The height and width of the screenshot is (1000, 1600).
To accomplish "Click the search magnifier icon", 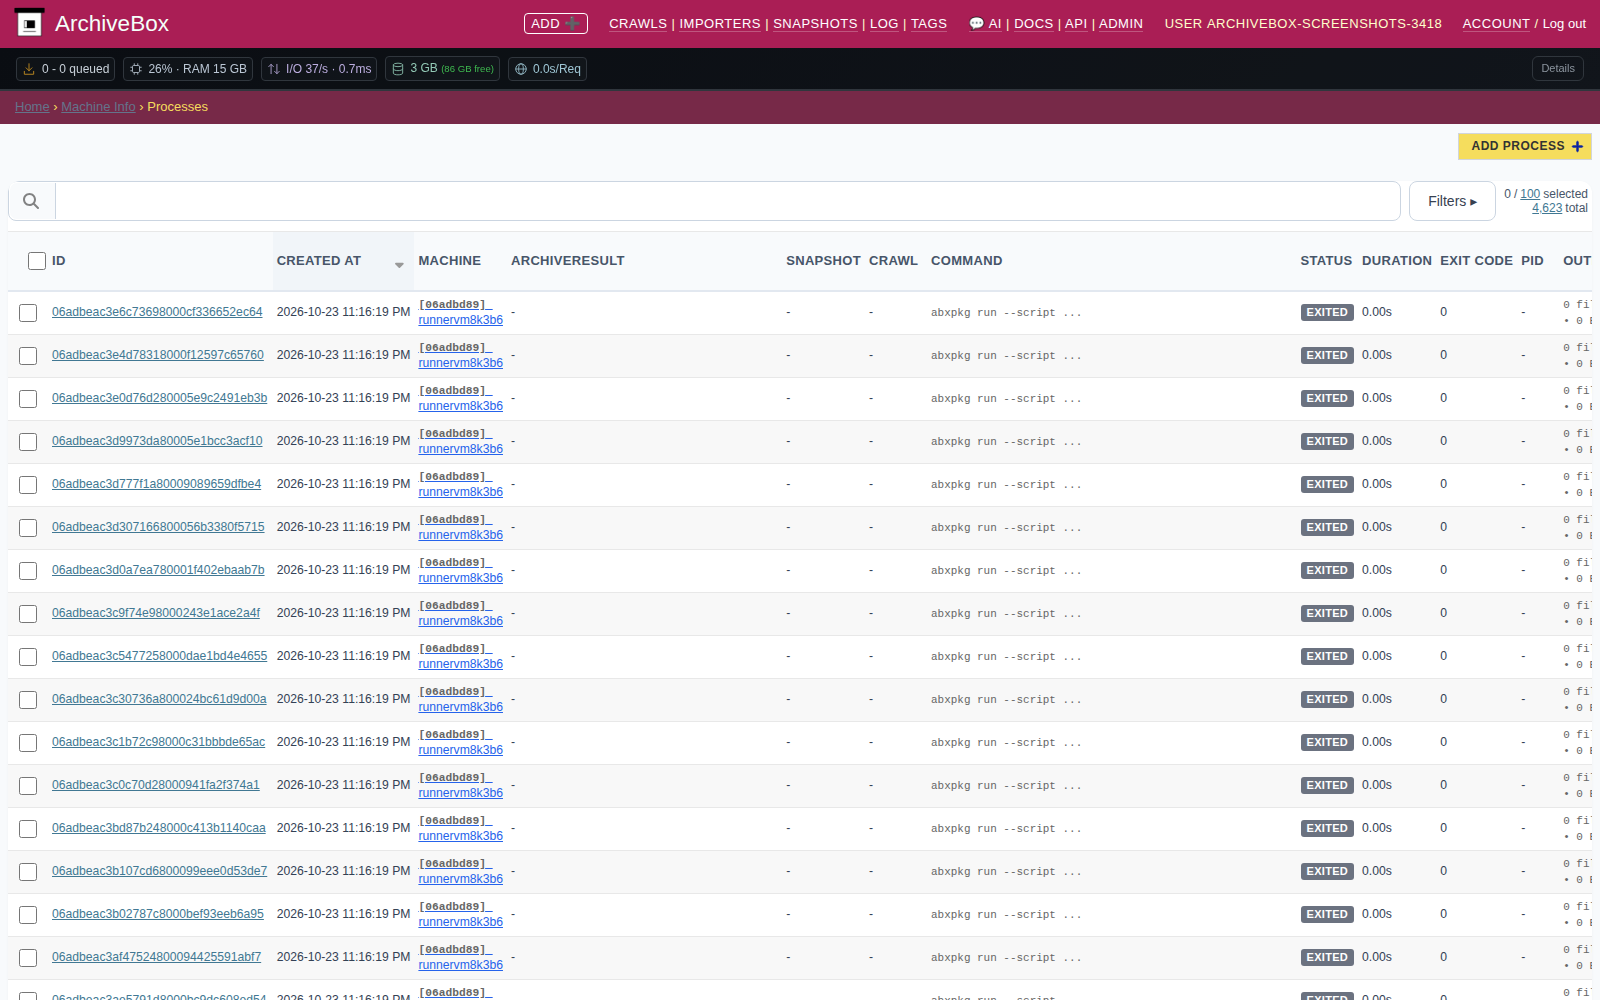I will coord(31,201).
